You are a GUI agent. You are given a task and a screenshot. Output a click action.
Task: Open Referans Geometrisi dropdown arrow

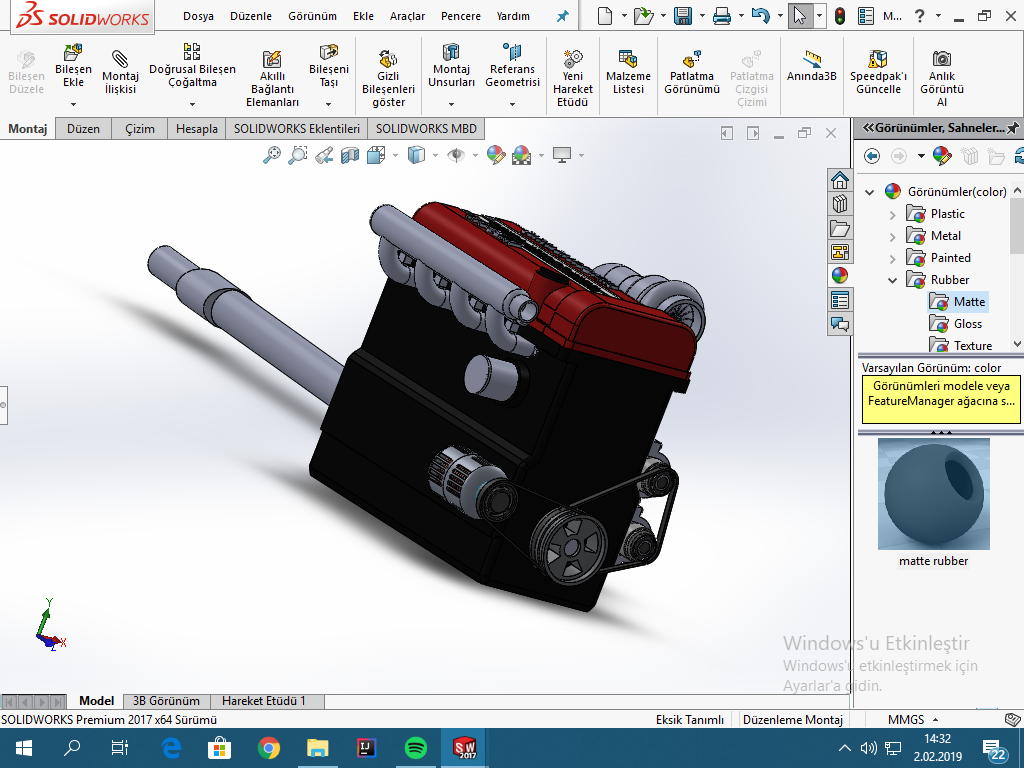(512, 104)
